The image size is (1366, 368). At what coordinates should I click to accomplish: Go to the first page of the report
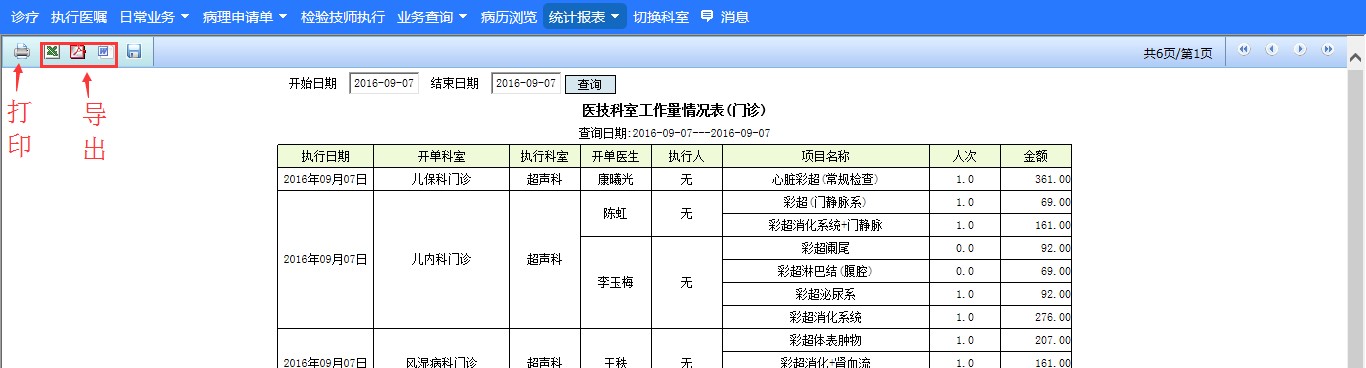pos(1244,49)
